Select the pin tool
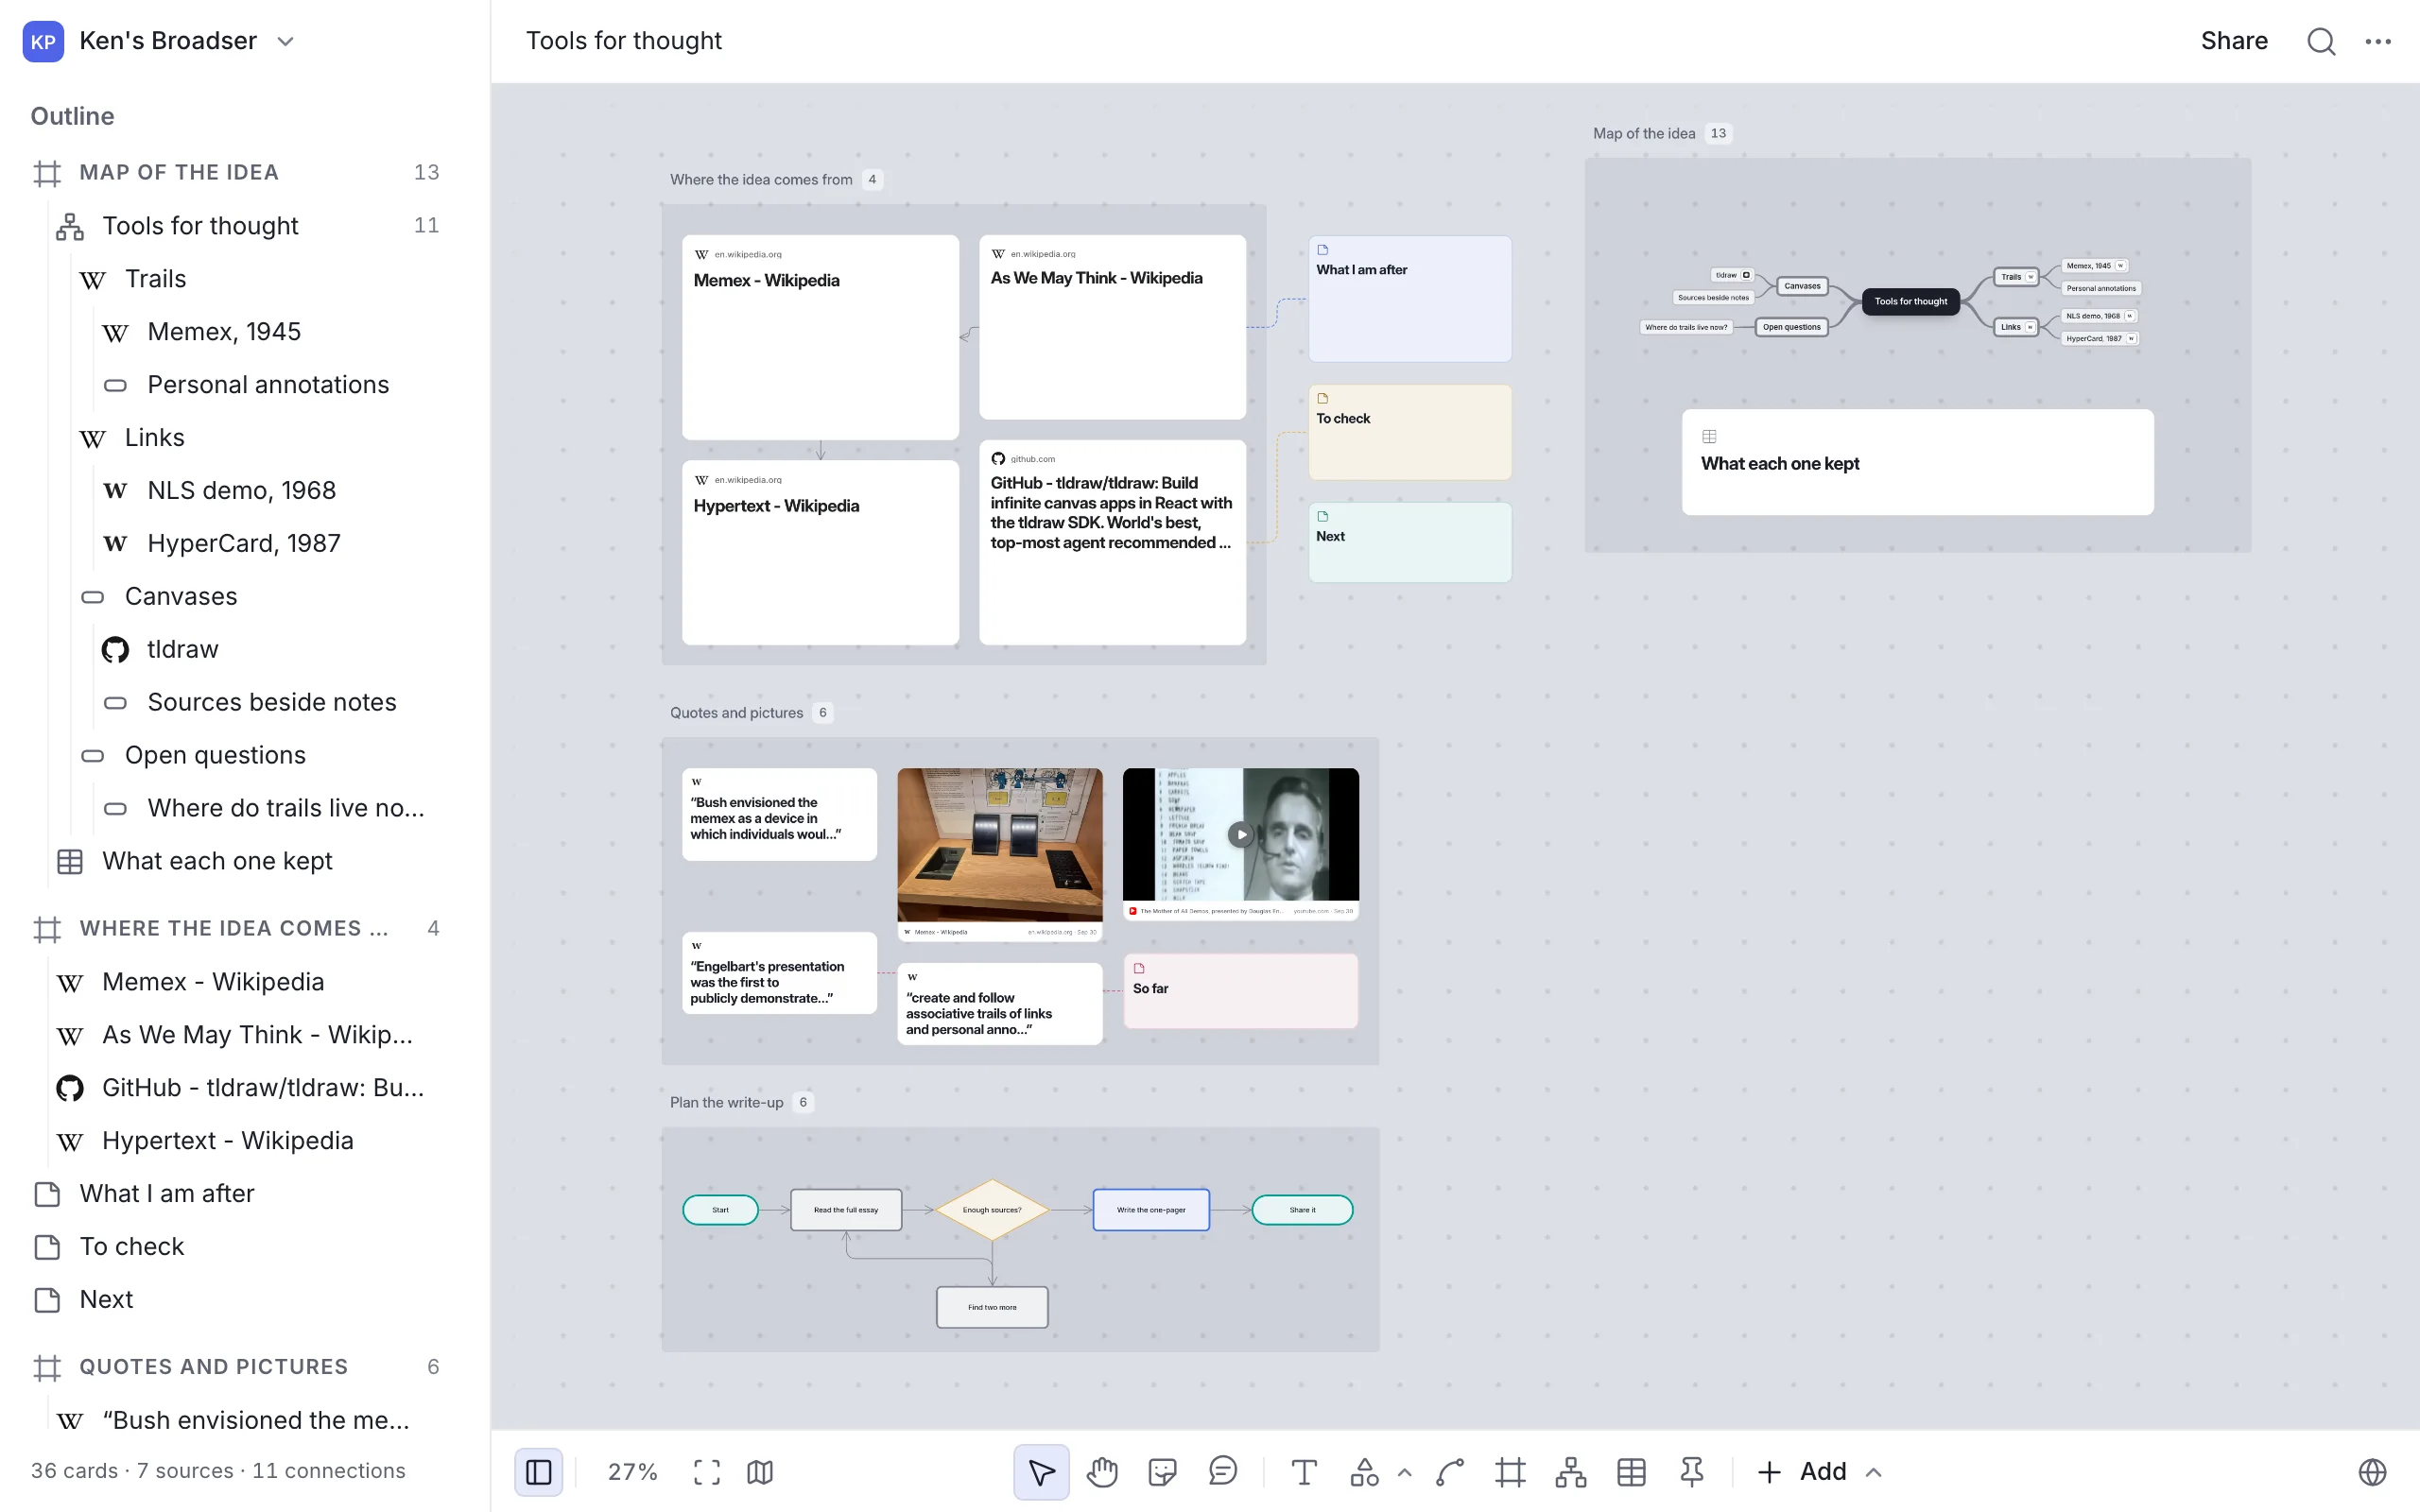The height and width of the screenshot is (1512, 2420). click(x=1692, y=1471)
